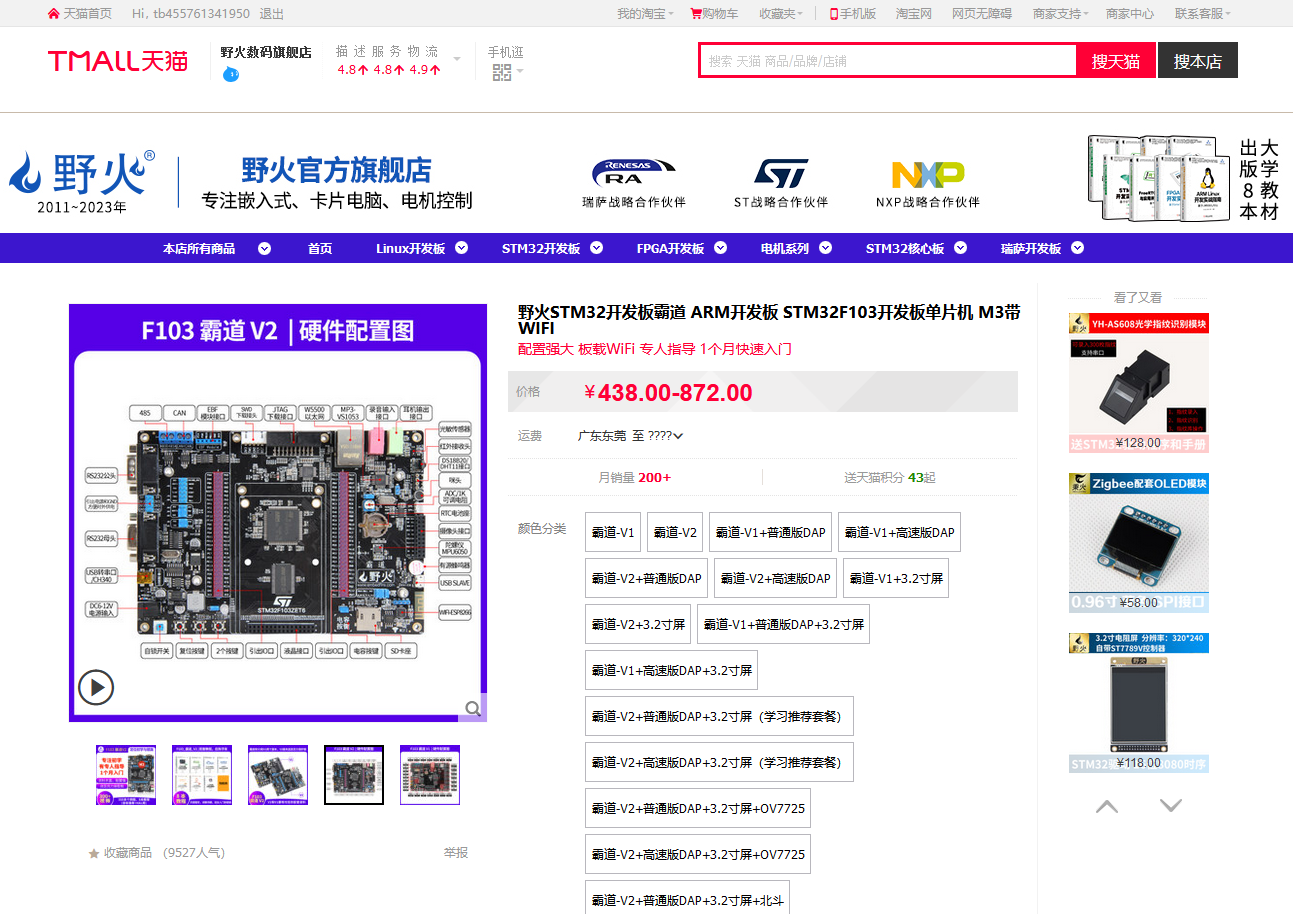Open the STM32核心板 nav item
Image resolution: width=1293 pixels, height=914 pixels.
(x=905, y=248)
